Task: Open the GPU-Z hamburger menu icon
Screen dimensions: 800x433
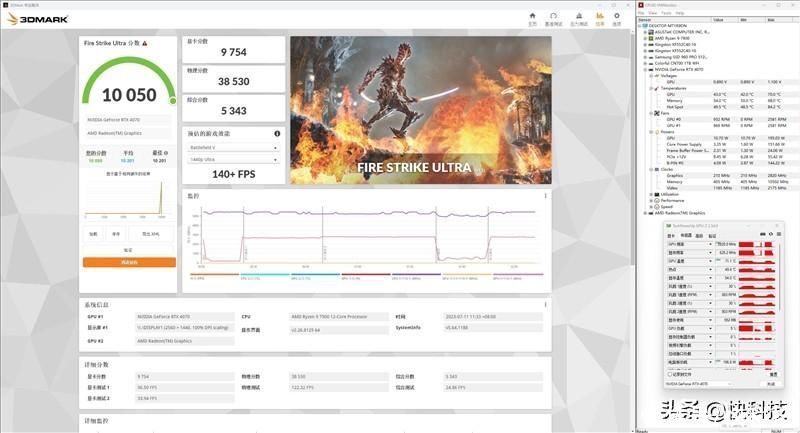Action: click(779, 234)
